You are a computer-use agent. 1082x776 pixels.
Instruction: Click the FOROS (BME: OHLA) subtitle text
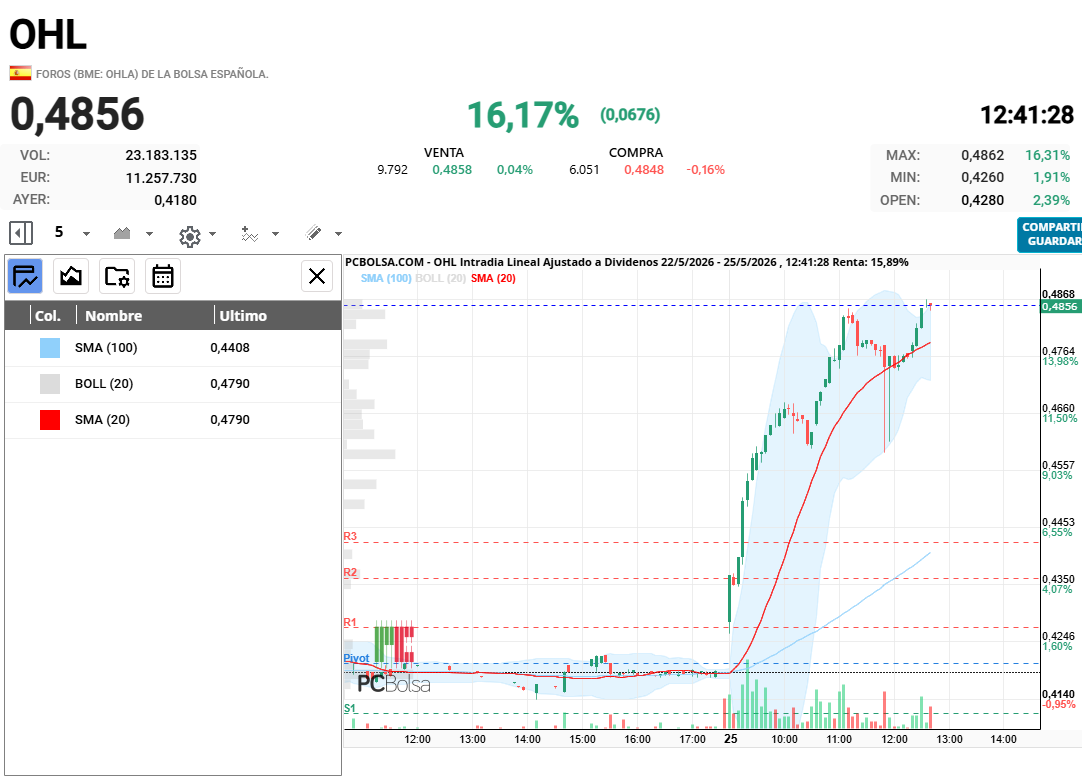(x=152, y=74)
